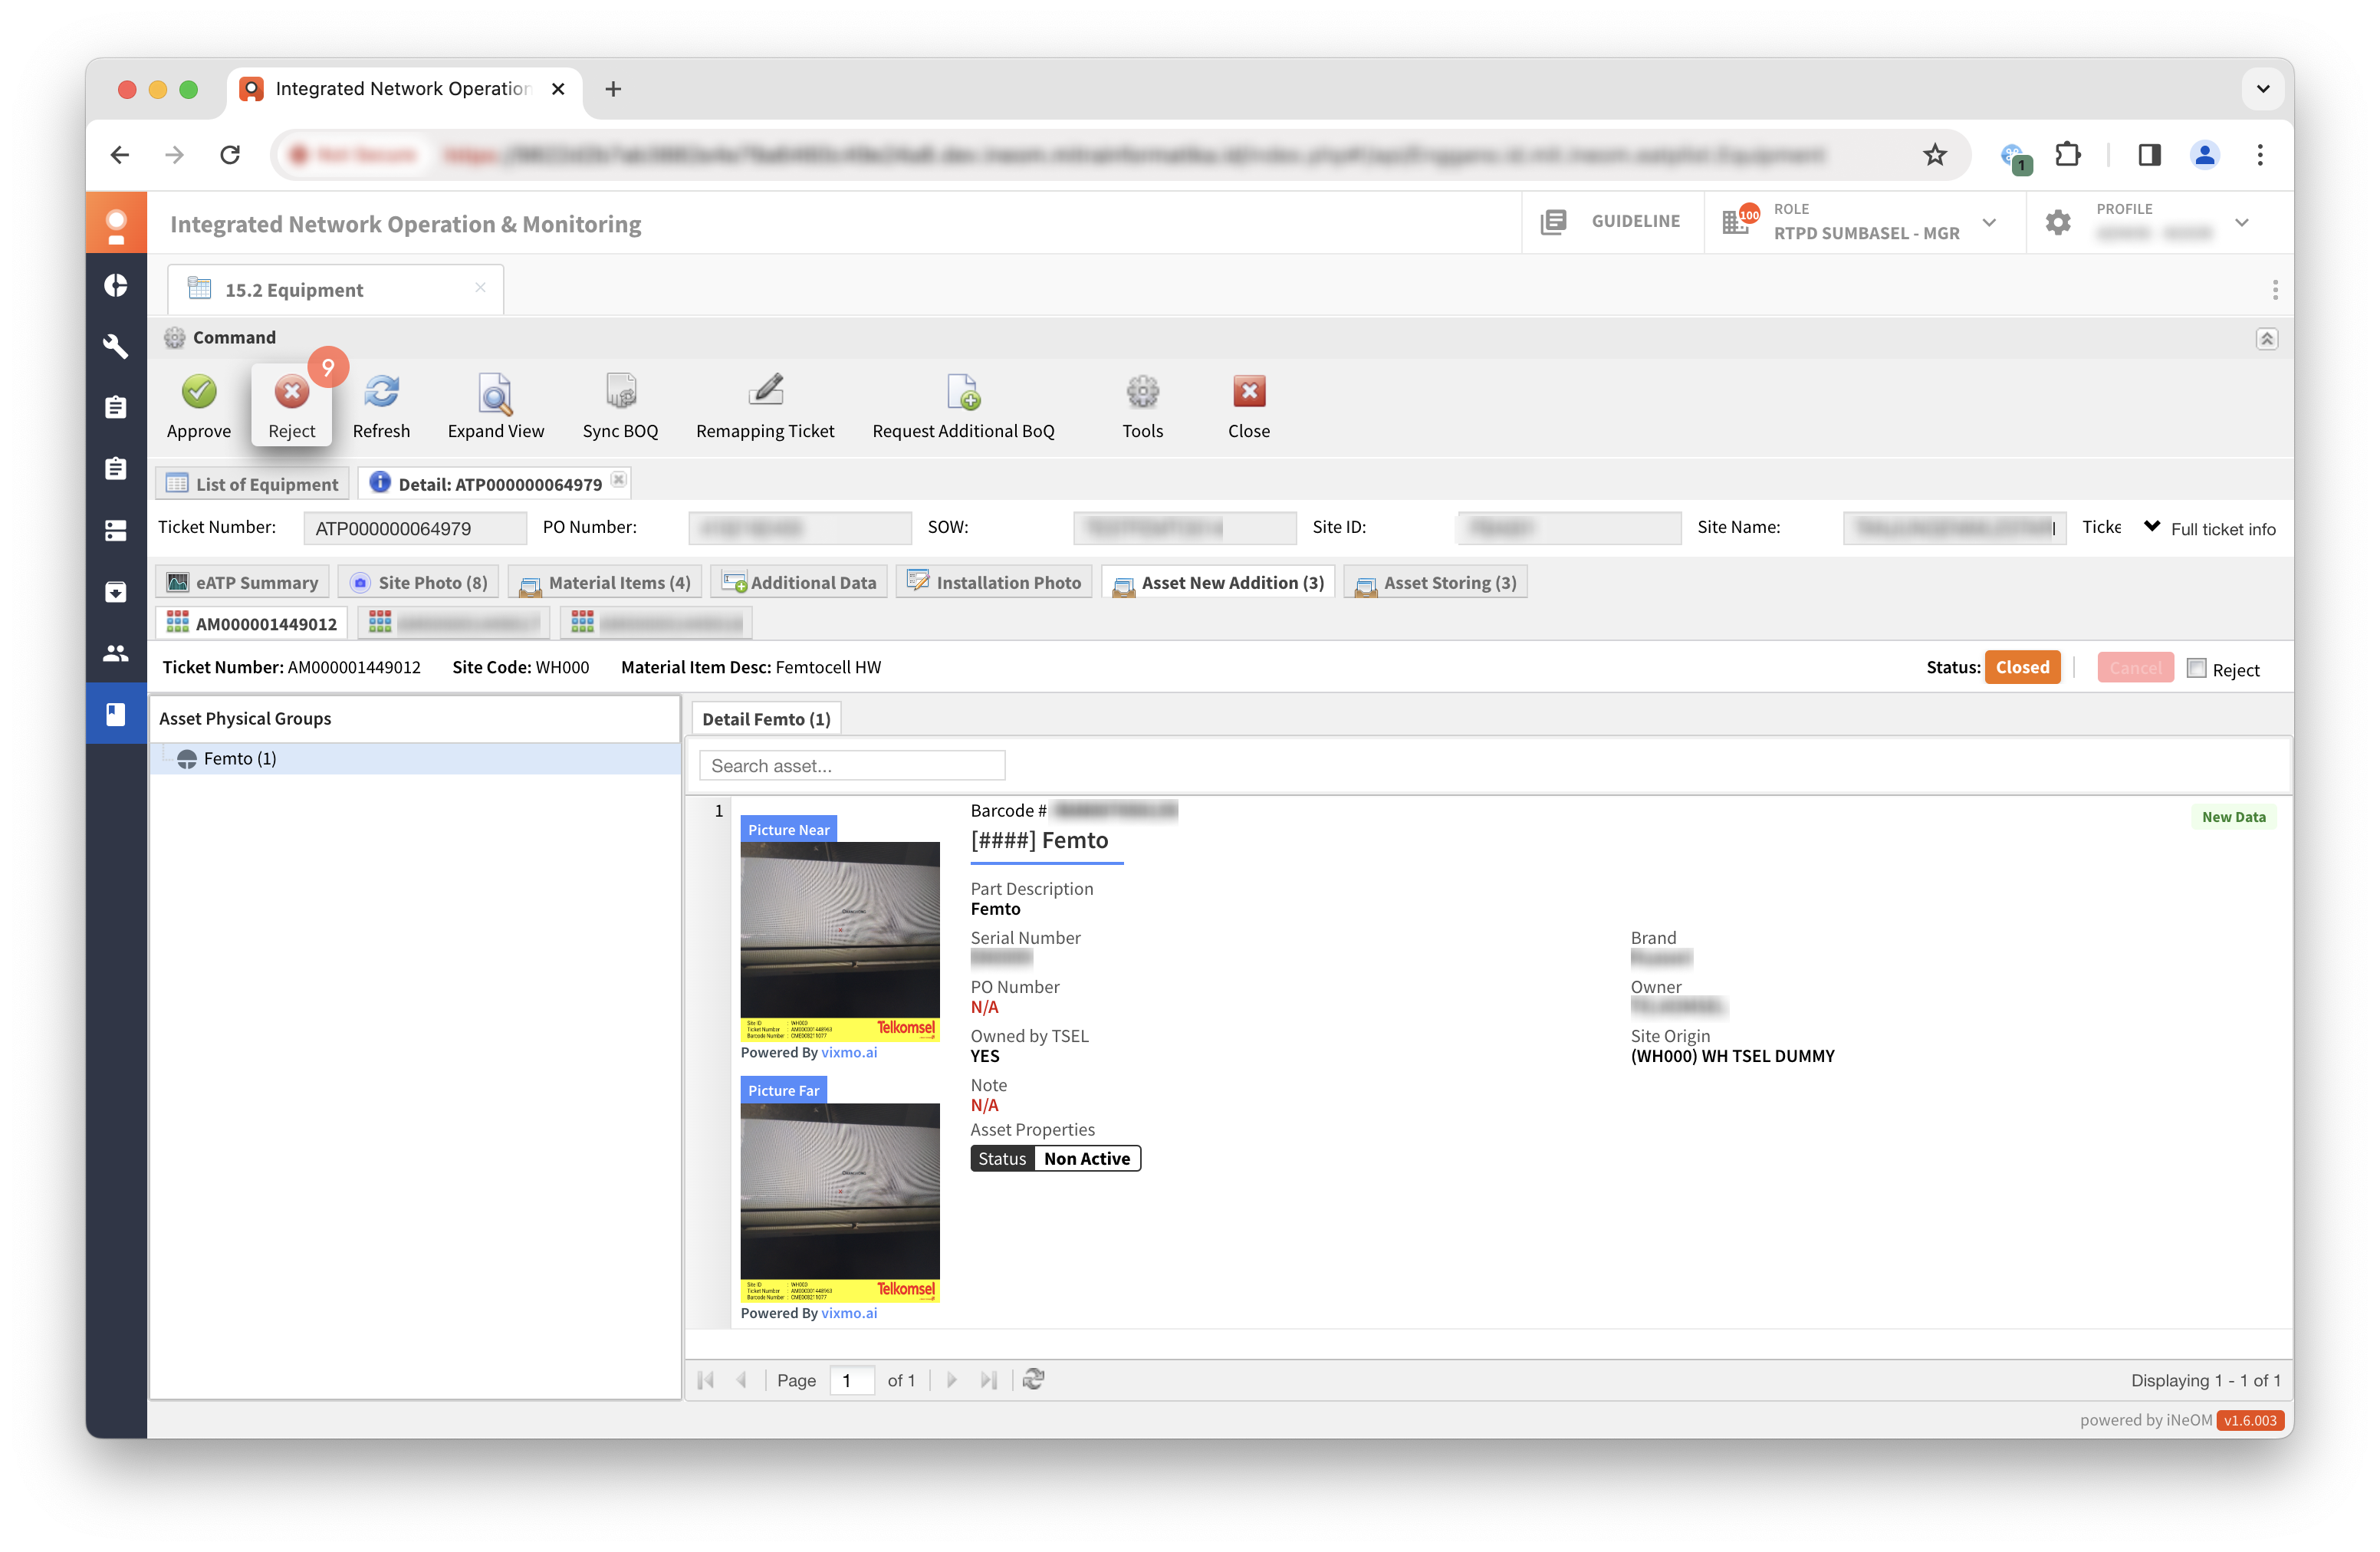Expand the ROLE dropdown
This screenshot has height=1552, width=2380.
[1989, 222]
